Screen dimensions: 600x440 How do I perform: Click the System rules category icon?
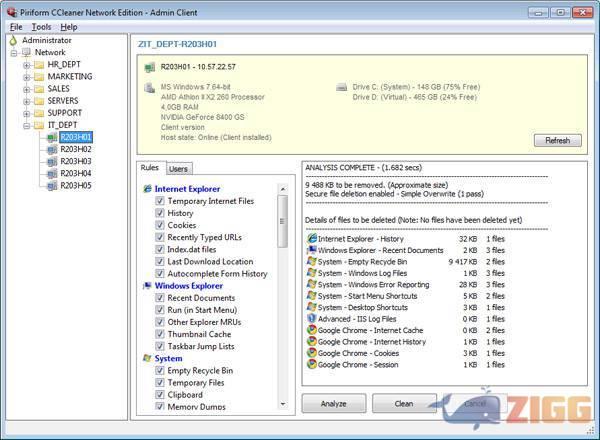(147, 358)
